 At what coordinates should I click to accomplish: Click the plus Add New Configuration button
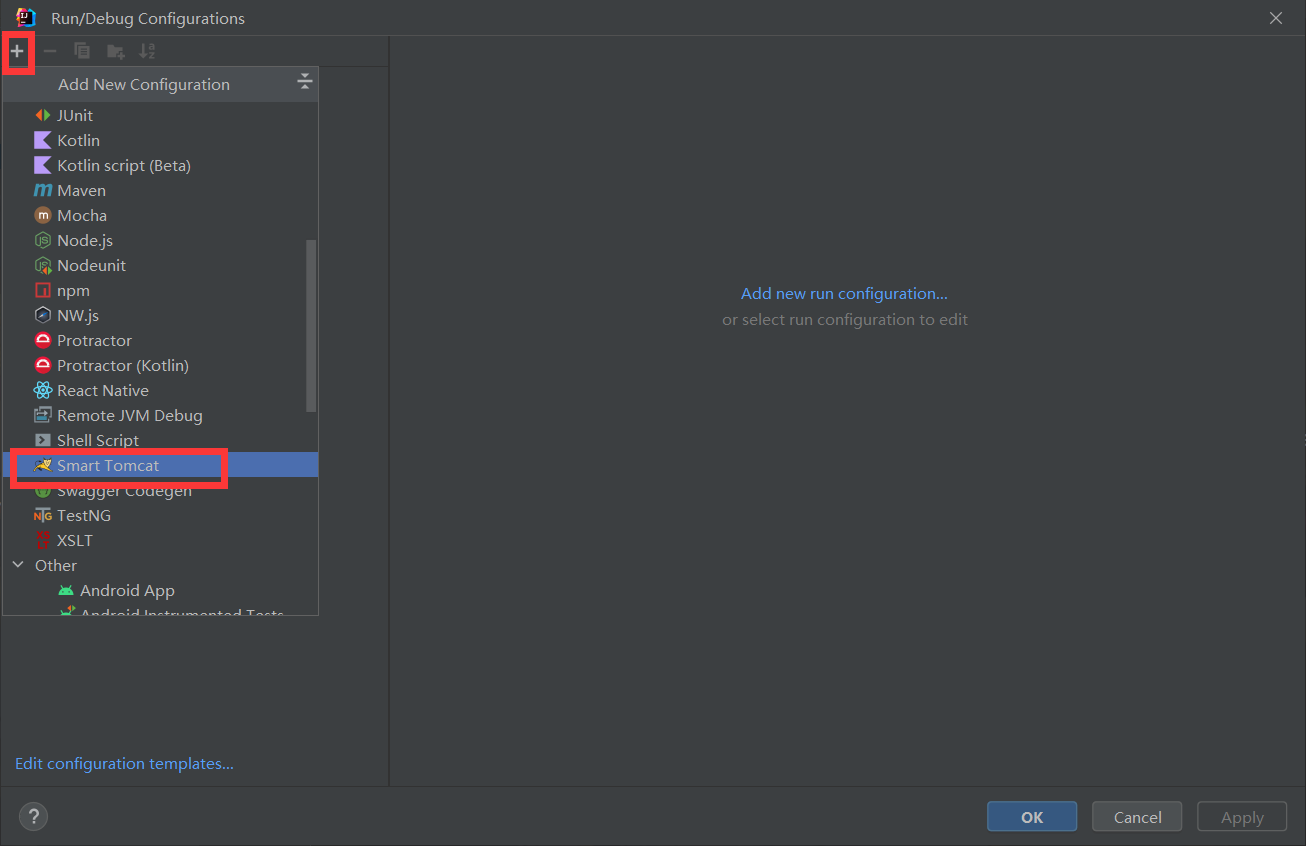(17, 51)
